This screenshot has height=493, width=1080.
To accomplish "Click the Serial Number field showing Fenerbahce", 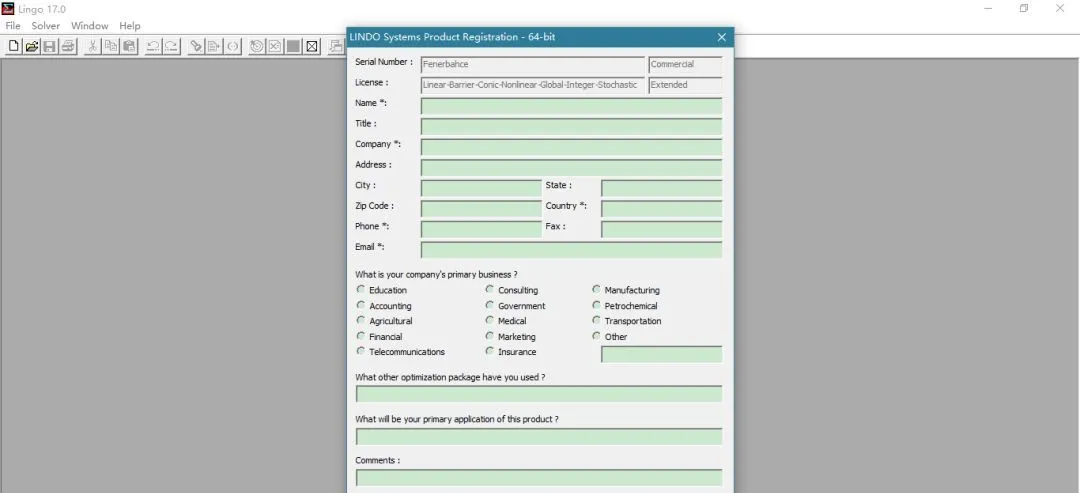I will point(533,65).
